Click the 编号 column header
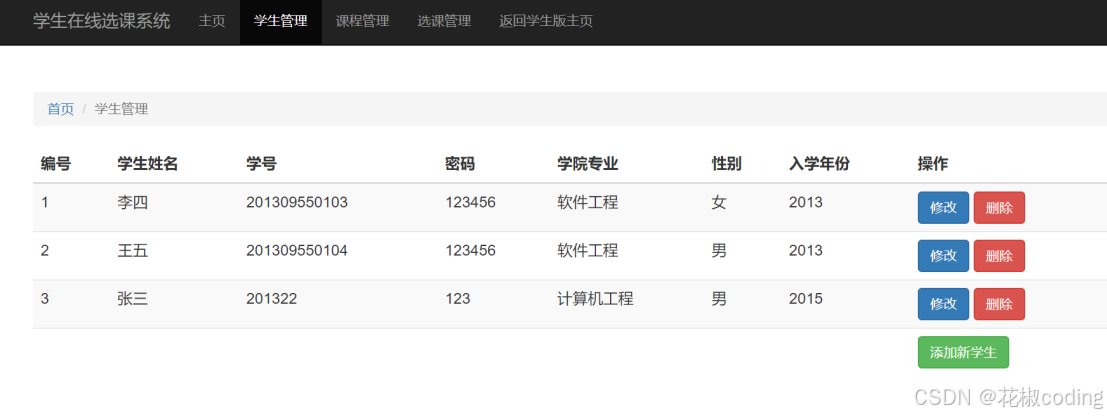This screenshot has height=417, width=1107. click(x=56, y=164)
